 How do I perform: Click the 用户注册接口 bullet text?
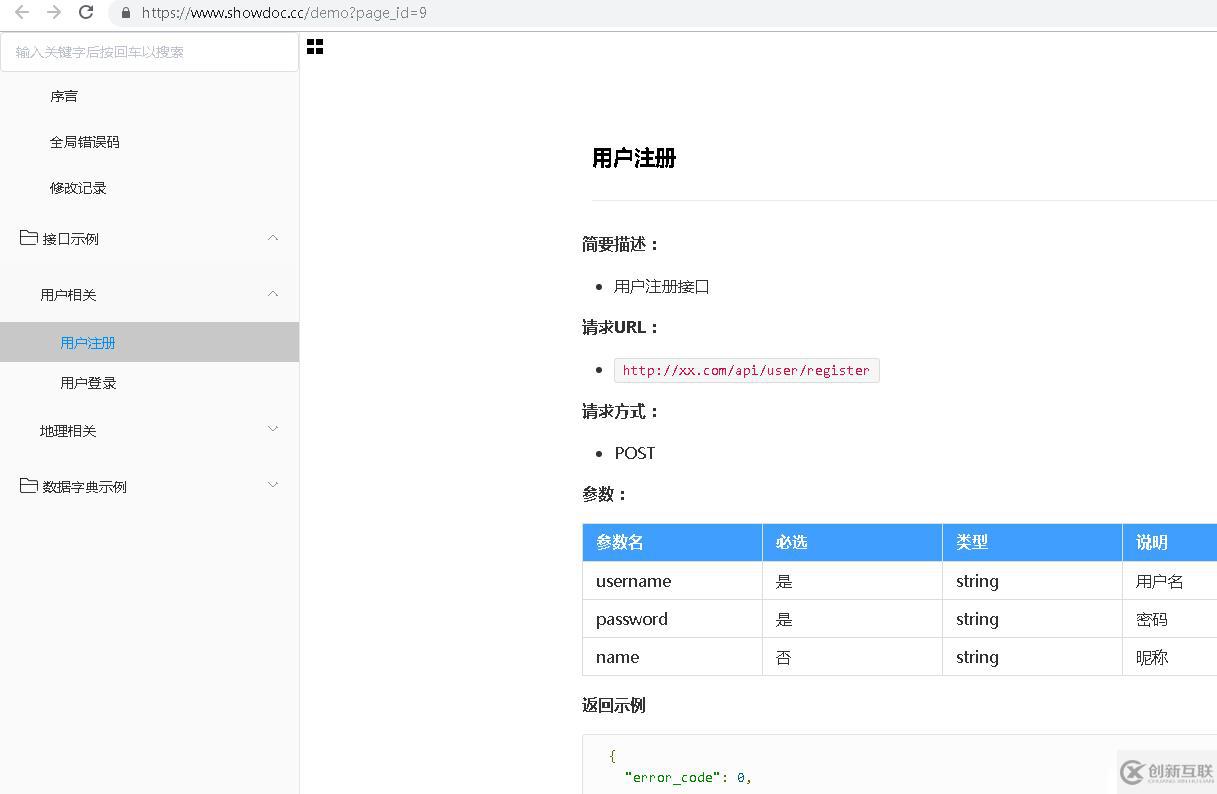point(662,287)
